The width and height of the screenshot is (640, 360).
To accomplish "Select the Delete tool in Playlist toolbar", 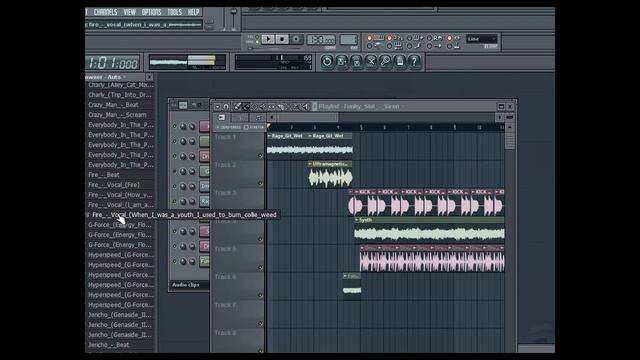I will coord(254,107).
